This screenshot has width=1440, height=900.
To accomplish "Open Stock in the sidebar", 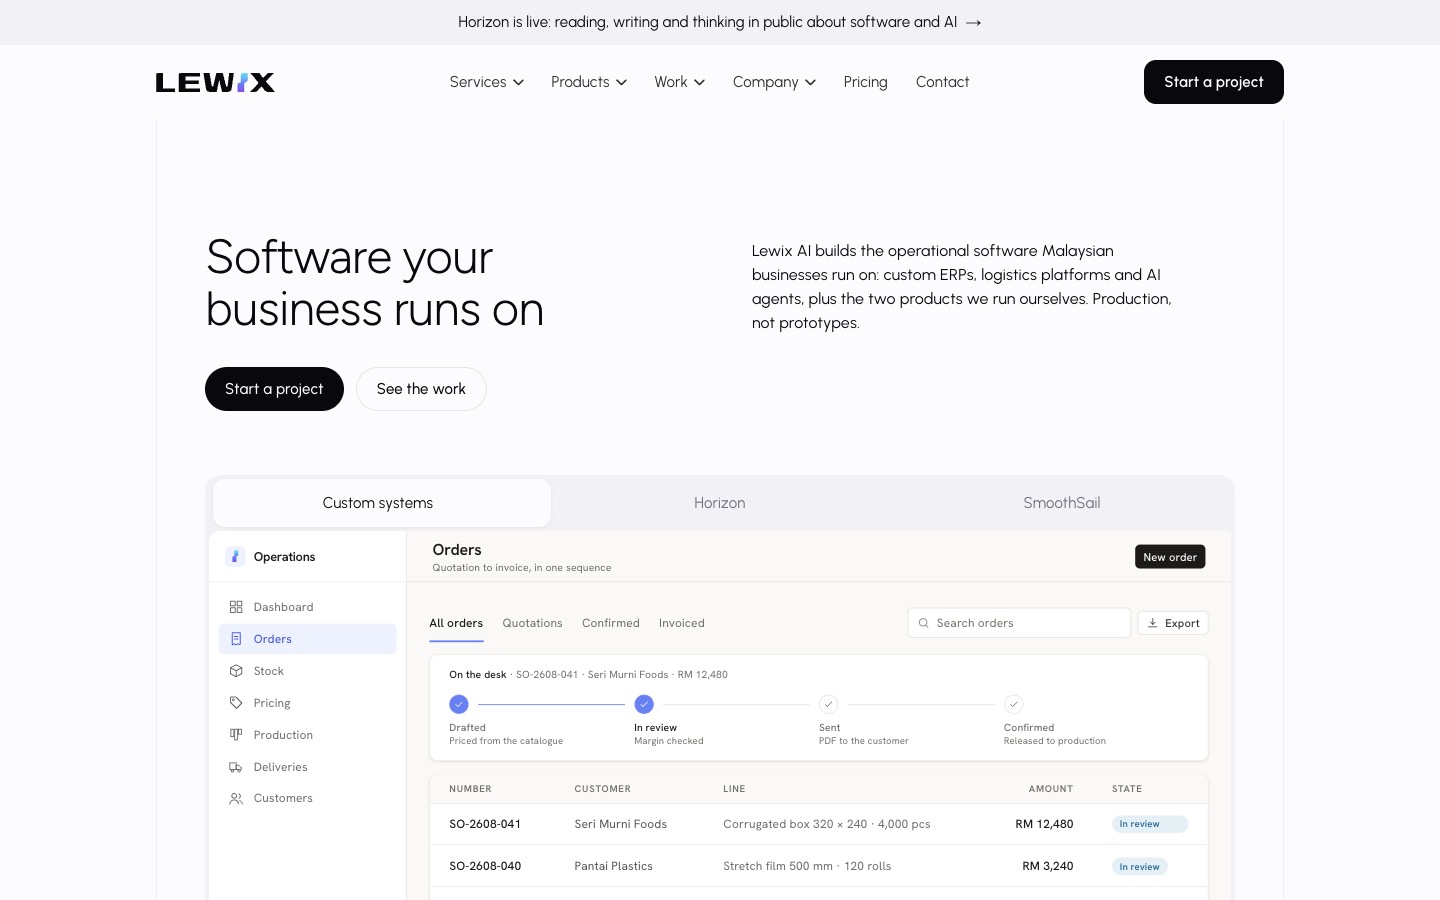I will [x=308, y=671].
